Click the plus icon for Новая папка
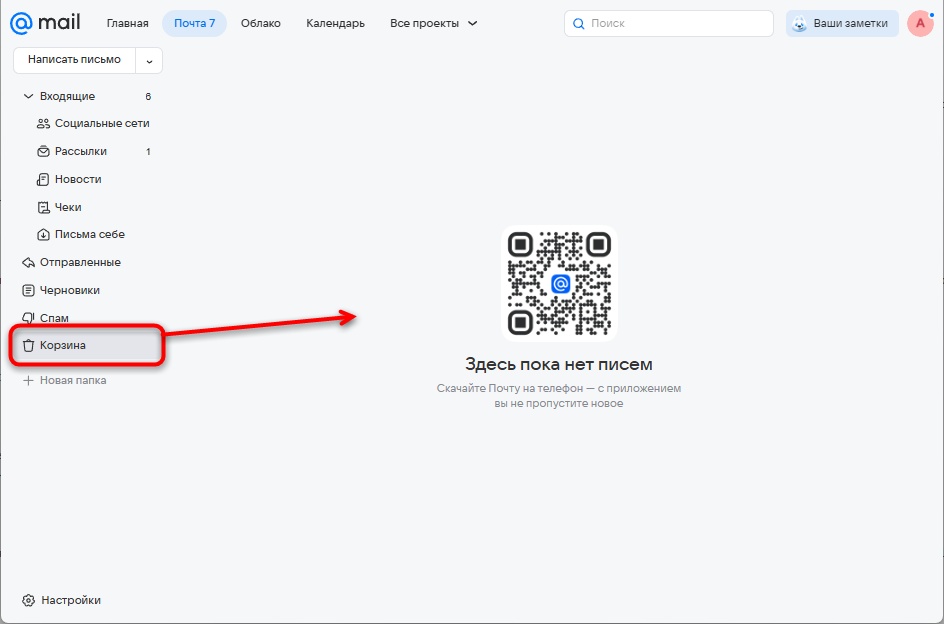This screenshot has height=624, width=944. coord(28,381)
